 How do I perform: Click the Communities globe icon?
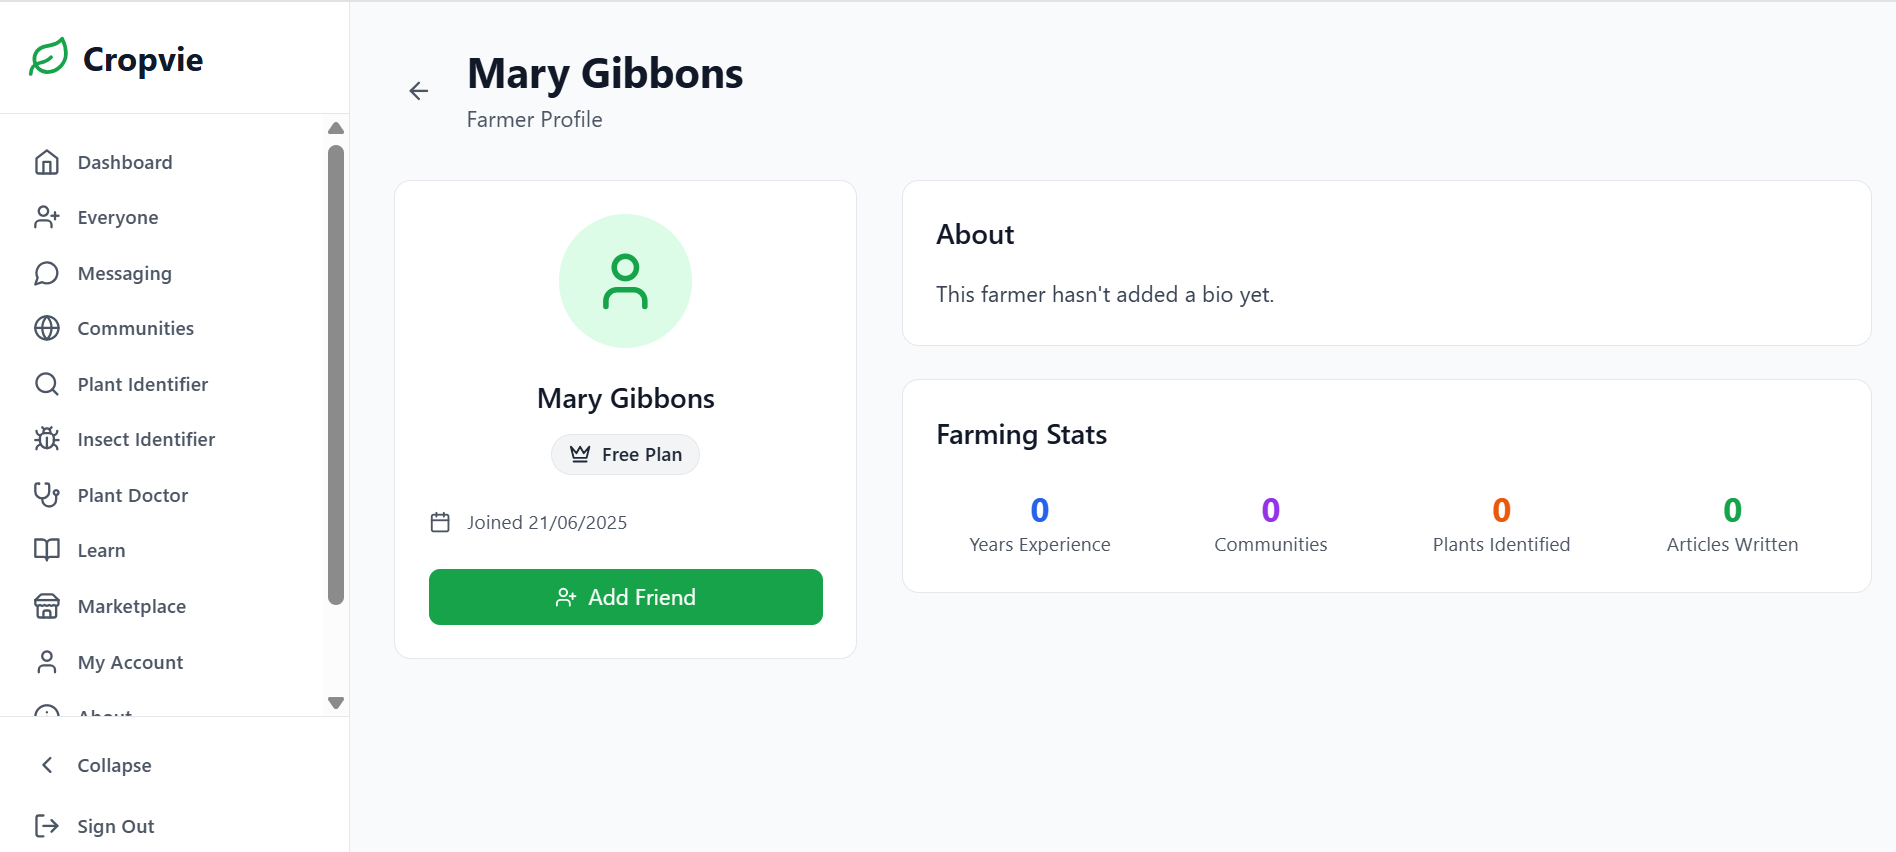coord(47,329)
